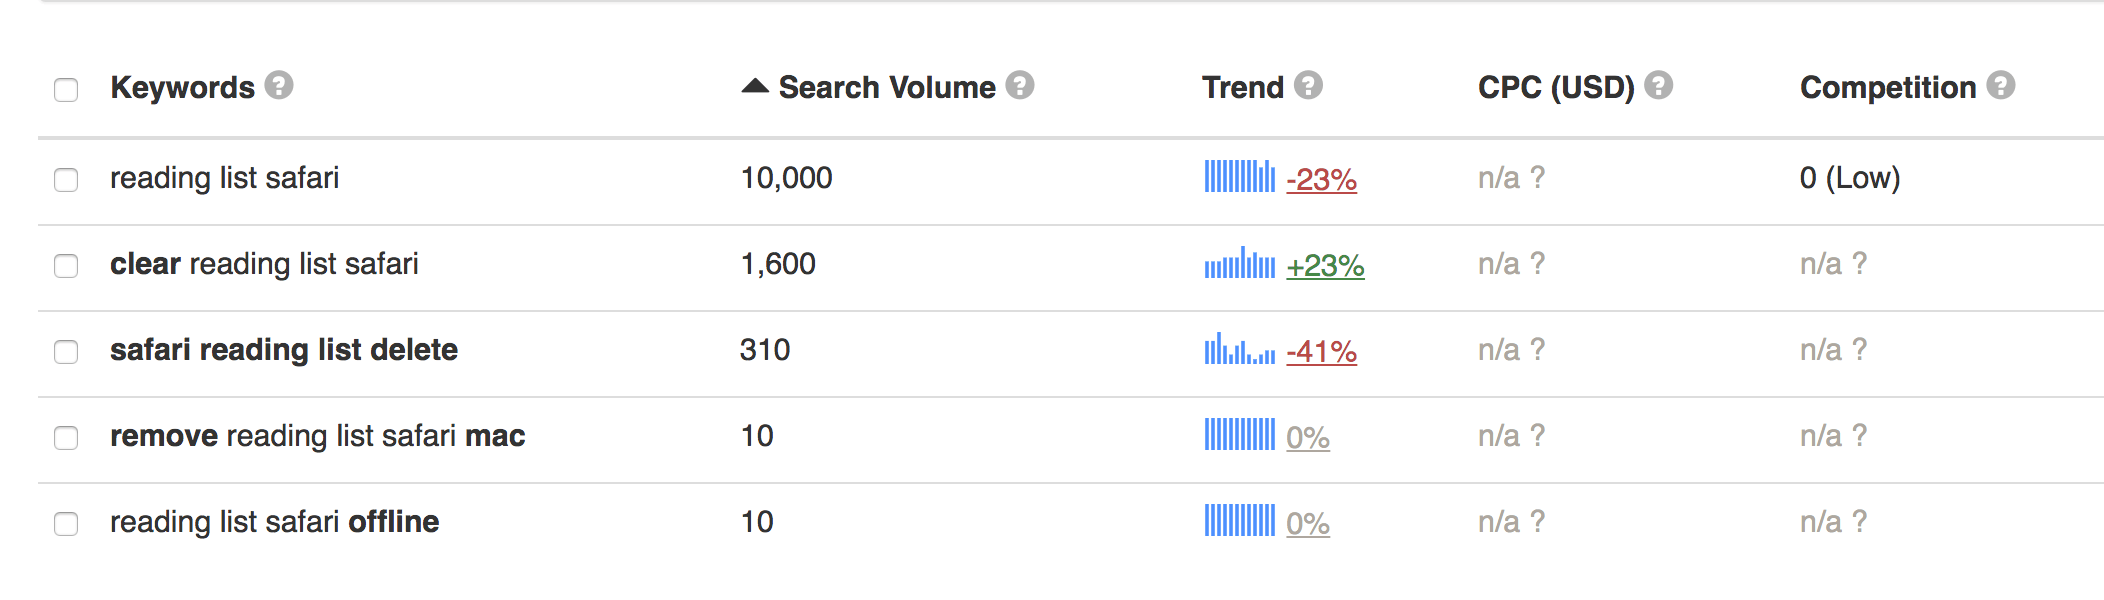The image size is (2104, 600).
Task: Click help icon next to Keywords header
Action: click(x=279, y=86)
